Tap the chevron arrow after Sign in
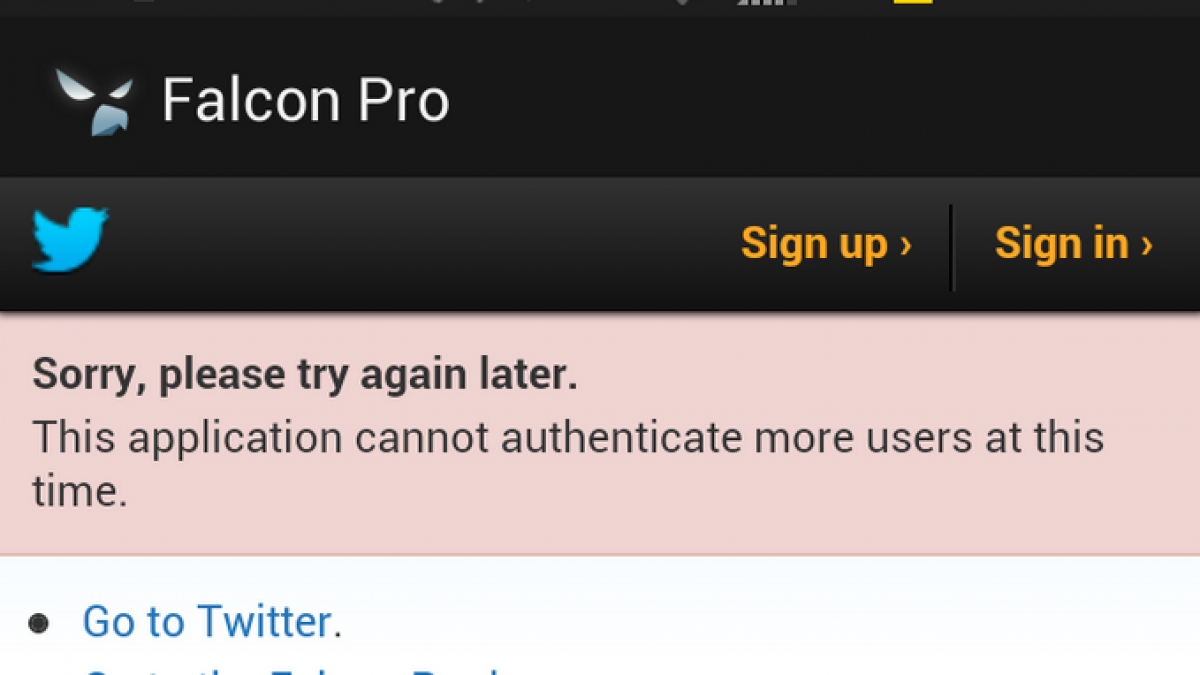 [x=1146, y=245]
